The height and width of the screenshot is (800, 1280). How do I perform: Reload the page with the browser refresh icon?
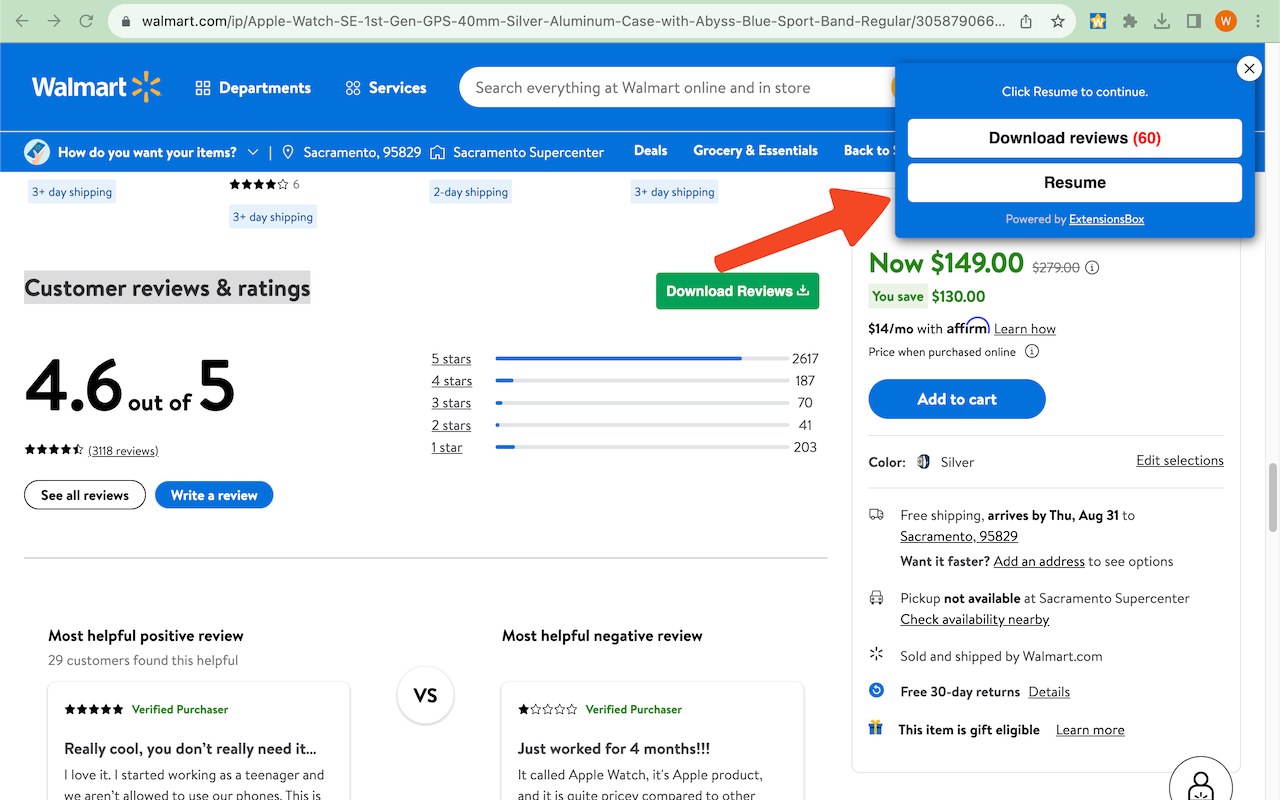pyautogui.click(x=86, y=21)
